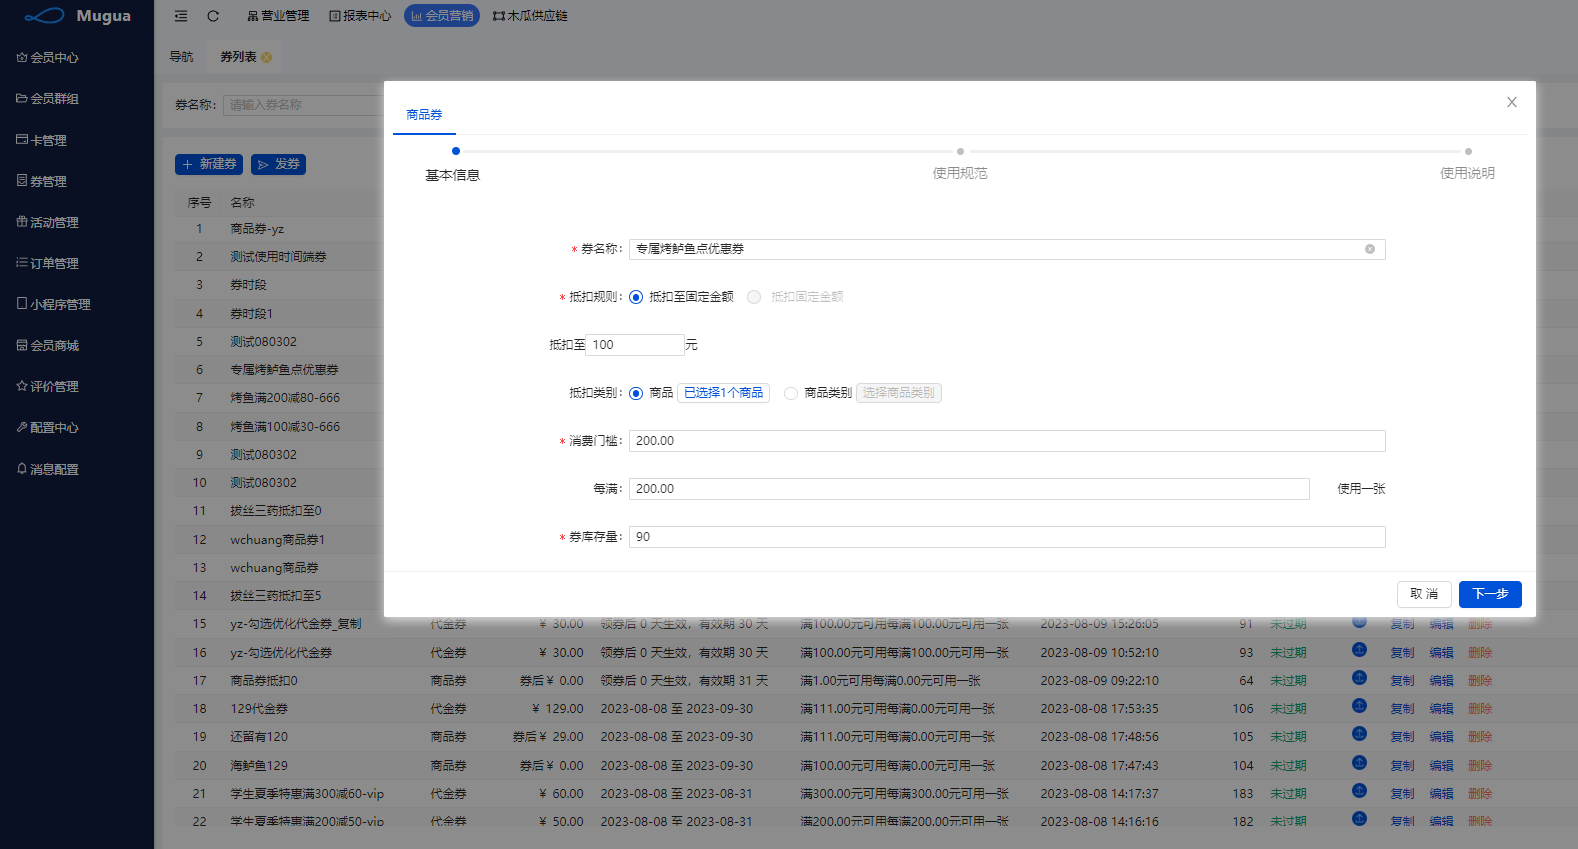Open 木瓜供应链 top menu
This screenshot has height=849, width=1578.
pos(530,16)
